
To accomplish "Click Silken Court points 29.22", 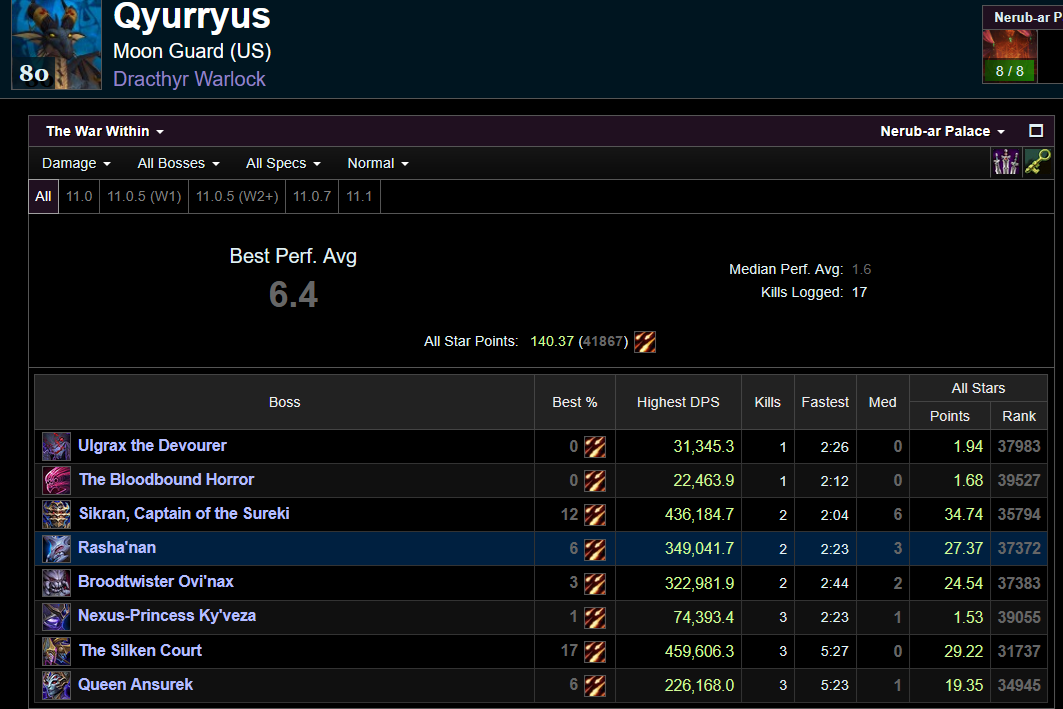I will 963,651.
